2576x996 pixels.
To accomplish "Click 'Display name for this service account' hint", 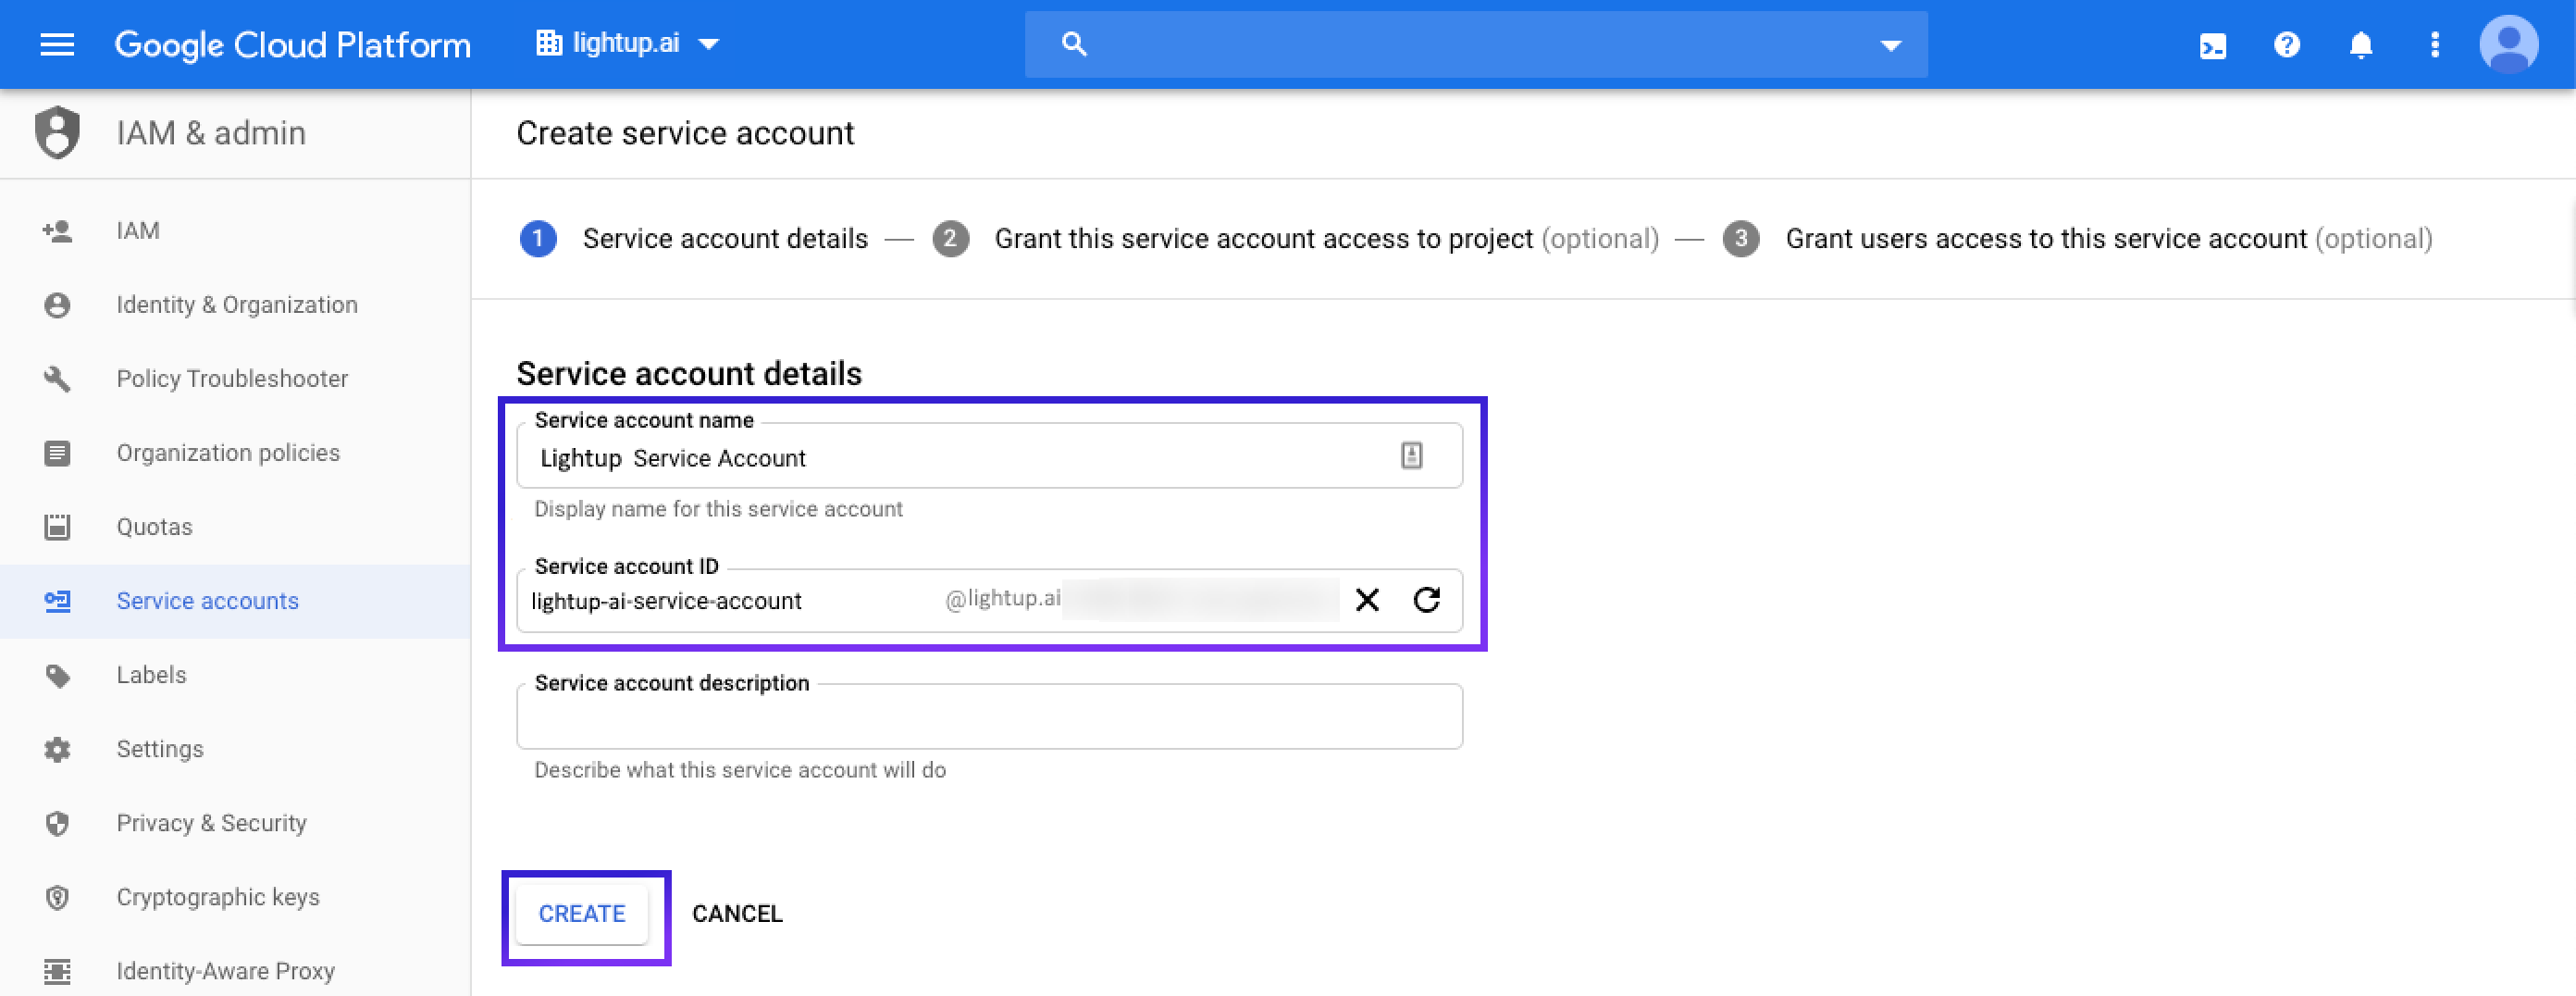I will pos(718,509).
